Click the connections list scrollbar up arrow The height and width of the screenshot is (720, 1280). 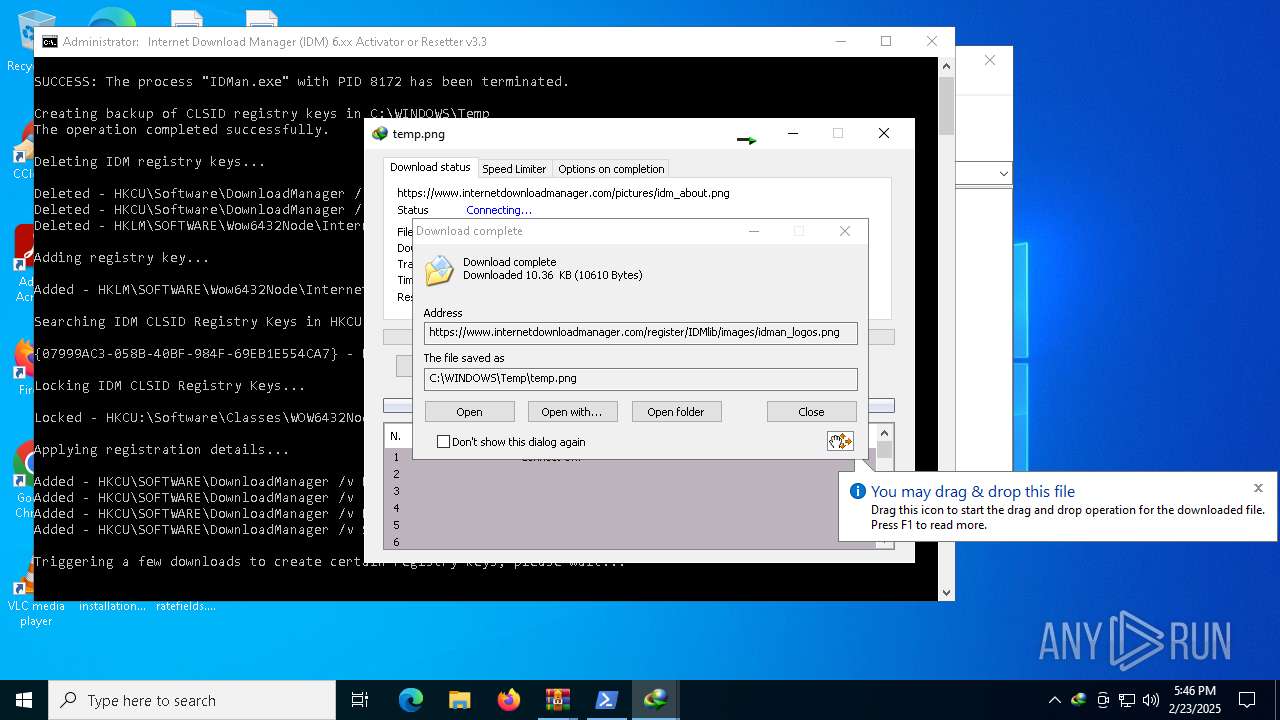tap(884, 433)
